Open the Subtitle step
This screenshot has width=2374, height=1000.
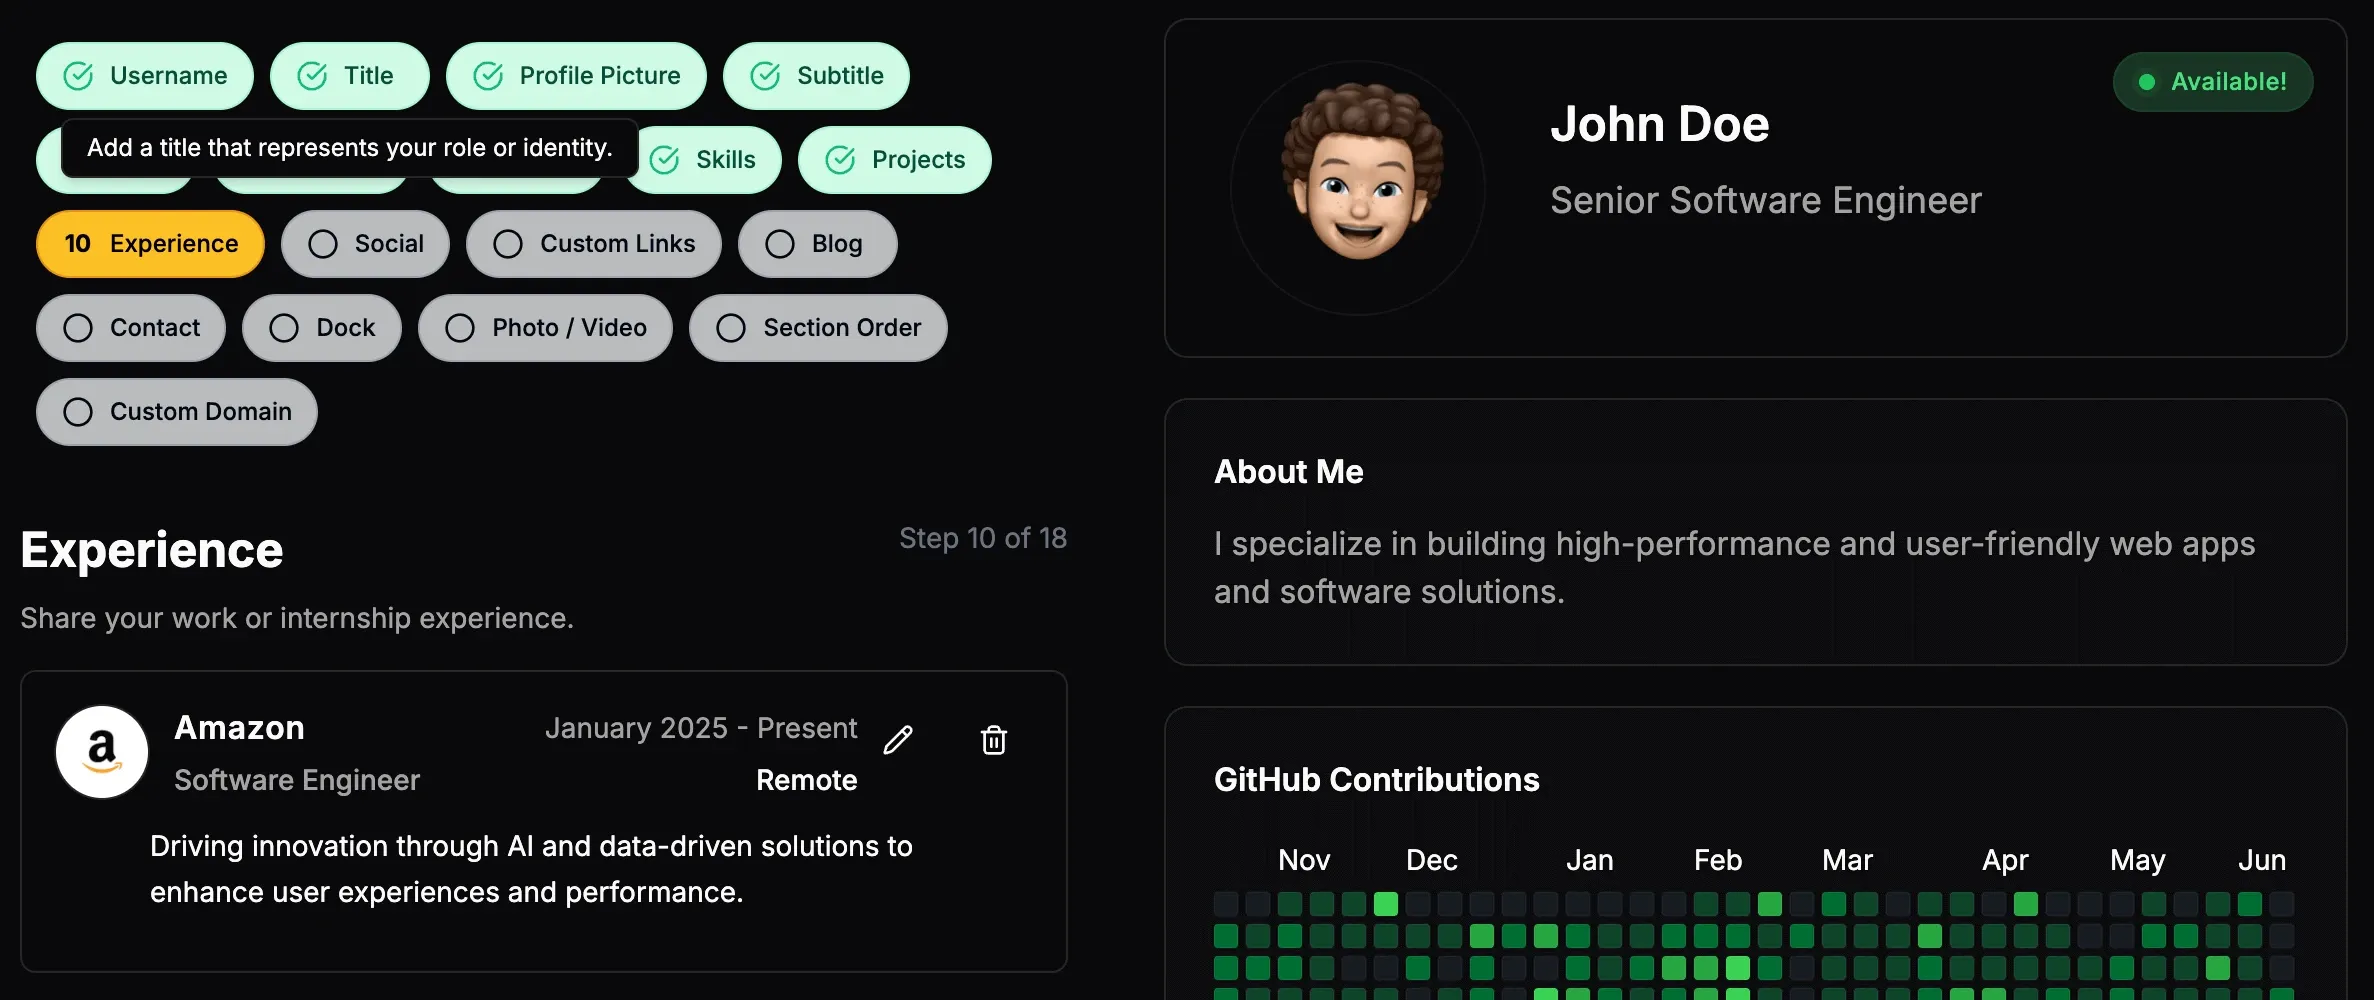click(816, 76)
